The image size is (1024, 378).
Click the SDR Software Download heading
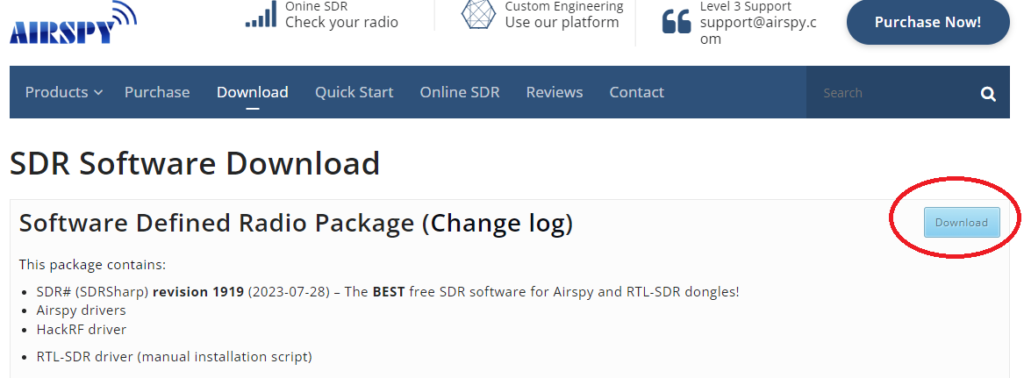point(195,163)
